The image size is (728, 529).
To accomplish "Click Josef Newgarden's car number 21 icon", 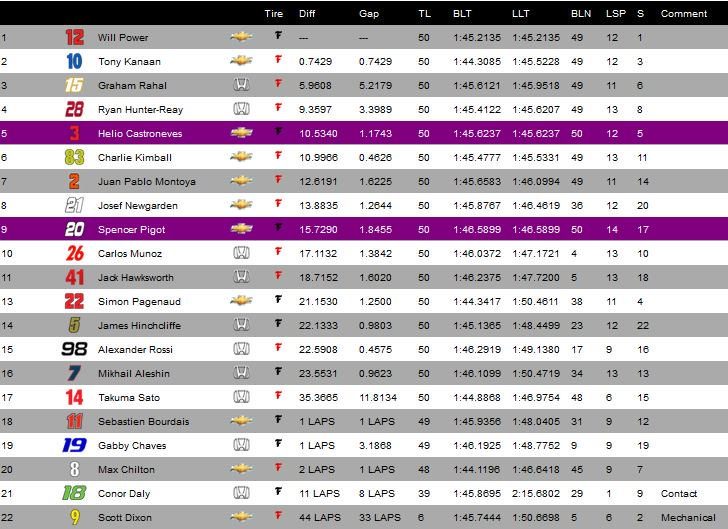I will pyautogui.click(x=74, y=205).
